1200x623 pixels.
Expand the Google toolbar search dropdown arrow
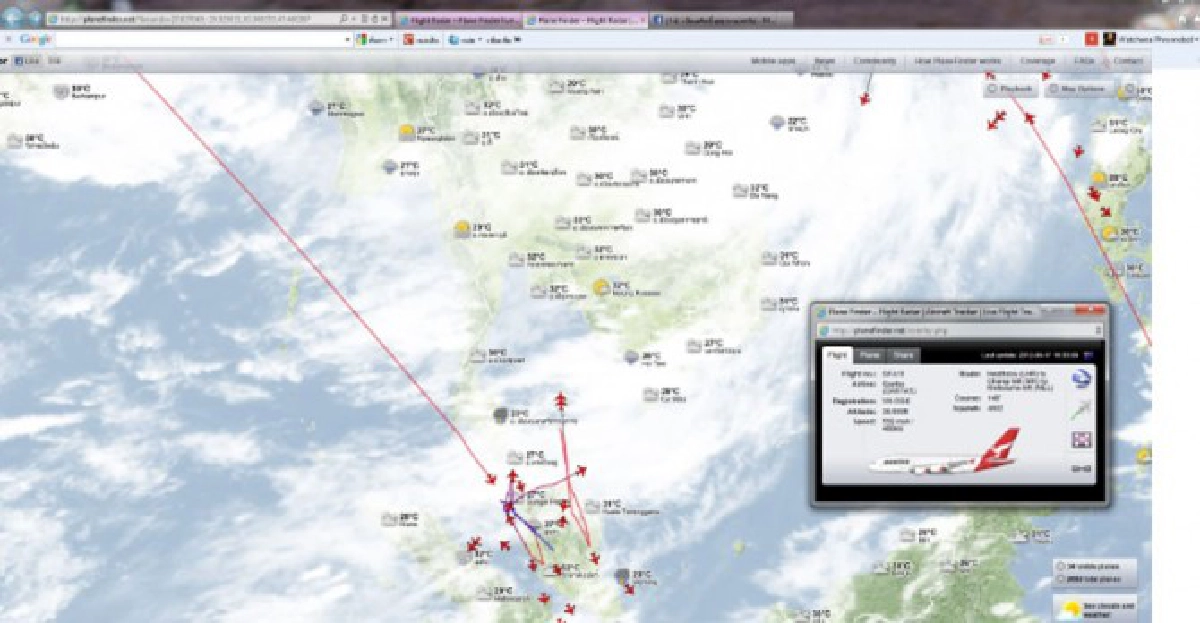[349, 39]
